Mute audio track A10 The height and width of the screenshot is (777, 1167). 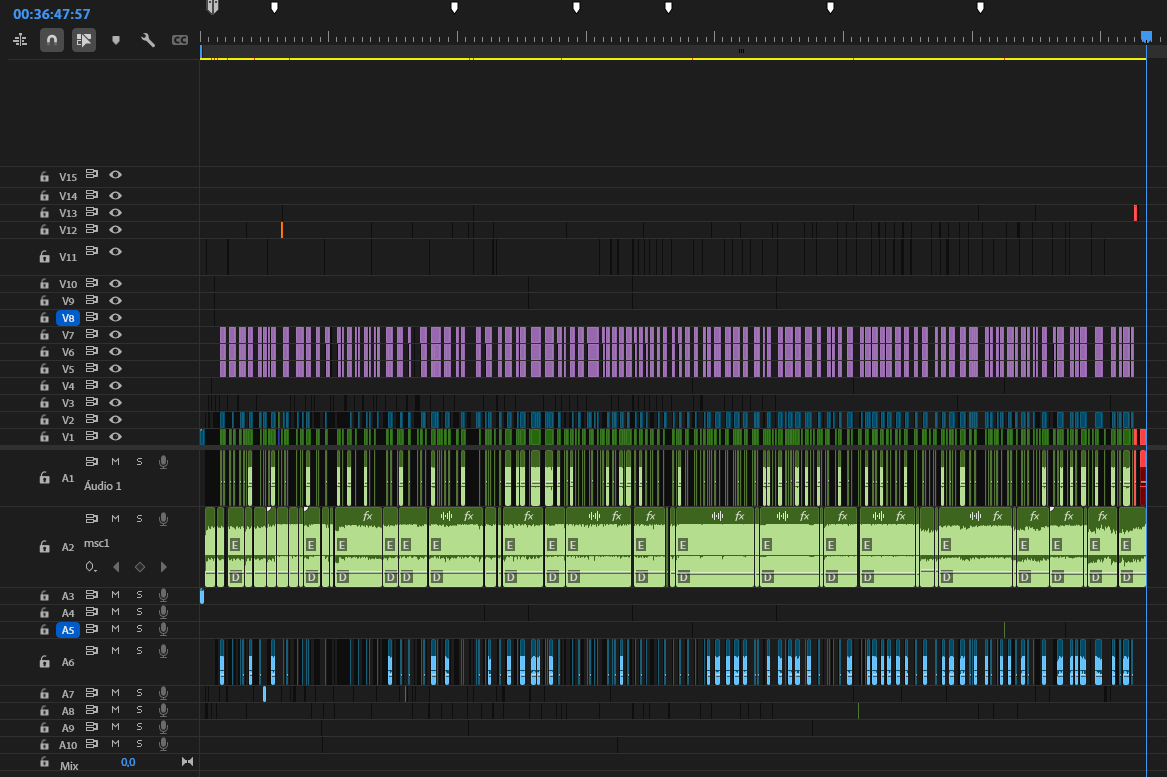[115, 744]
